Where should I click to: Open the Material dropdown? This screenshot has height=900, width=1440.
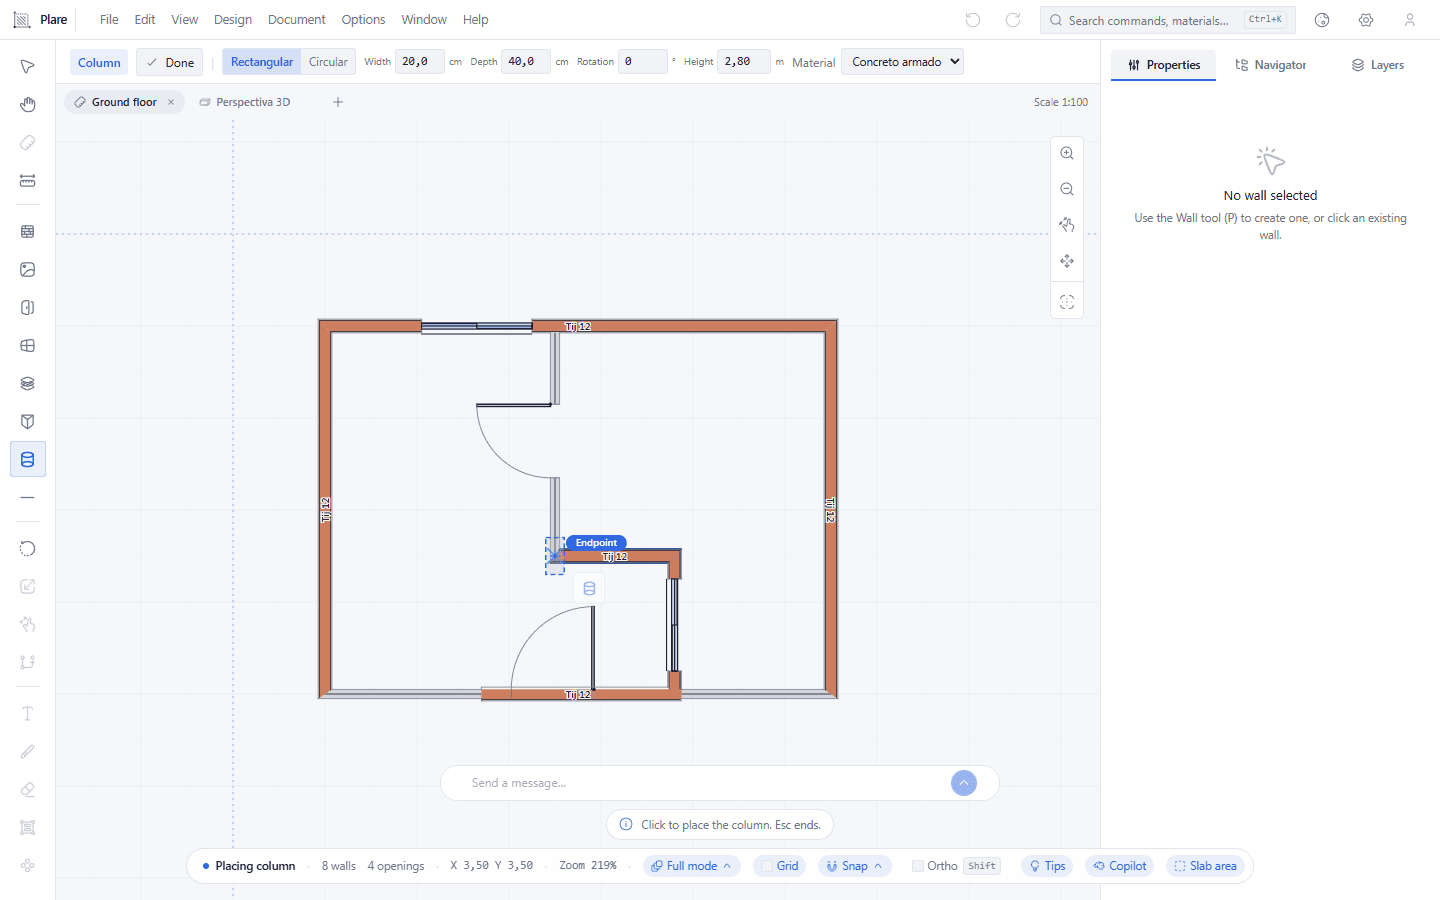(x=903, y=62)
